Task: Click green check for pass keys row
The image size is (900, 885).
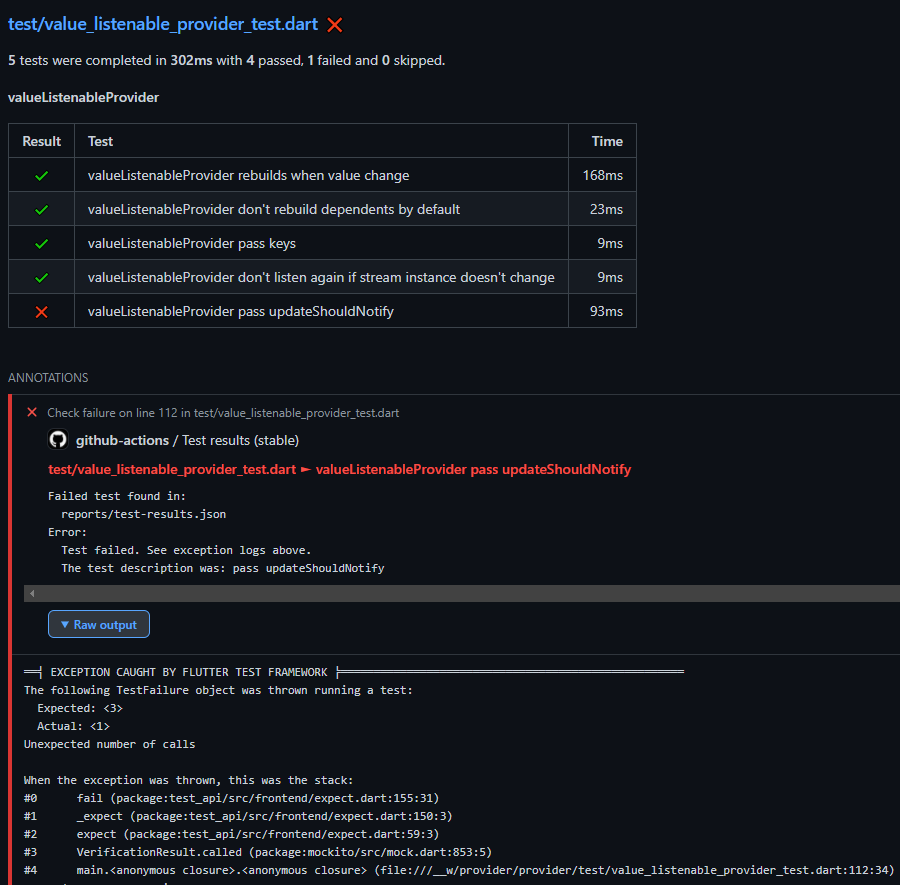Action: coord(41,244)
